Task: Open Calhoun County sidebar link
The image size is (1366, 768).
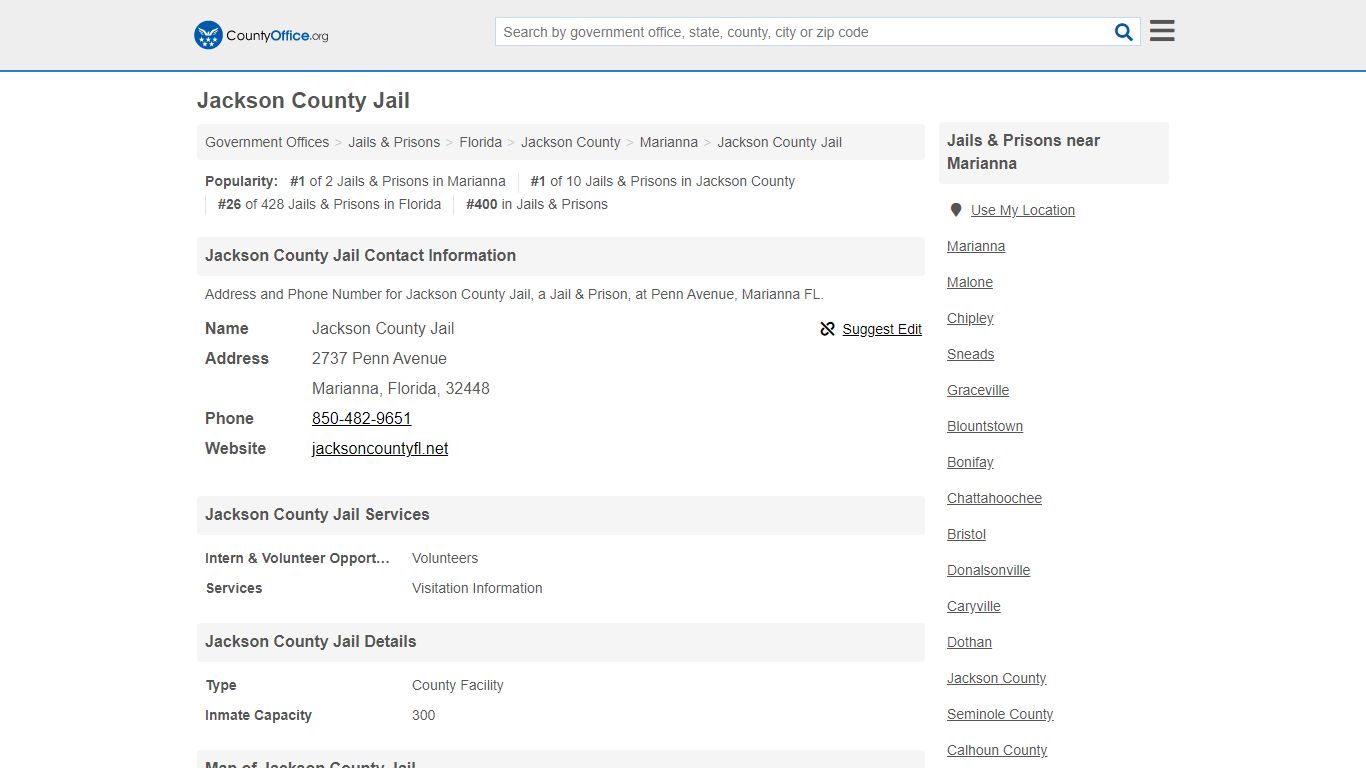Action: click(997, 750)
